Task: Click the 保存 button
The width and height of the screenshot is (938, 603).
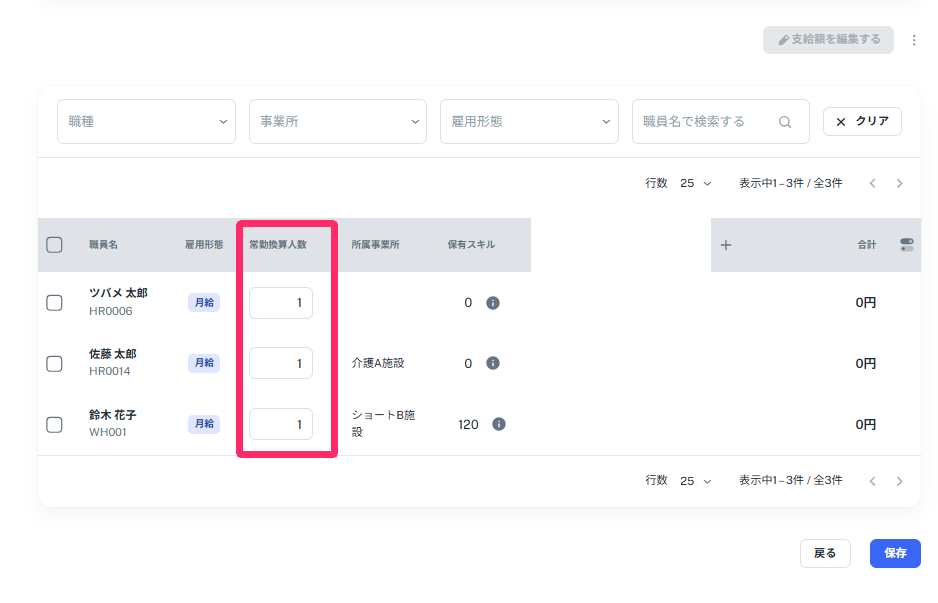Action: (894, 553)
